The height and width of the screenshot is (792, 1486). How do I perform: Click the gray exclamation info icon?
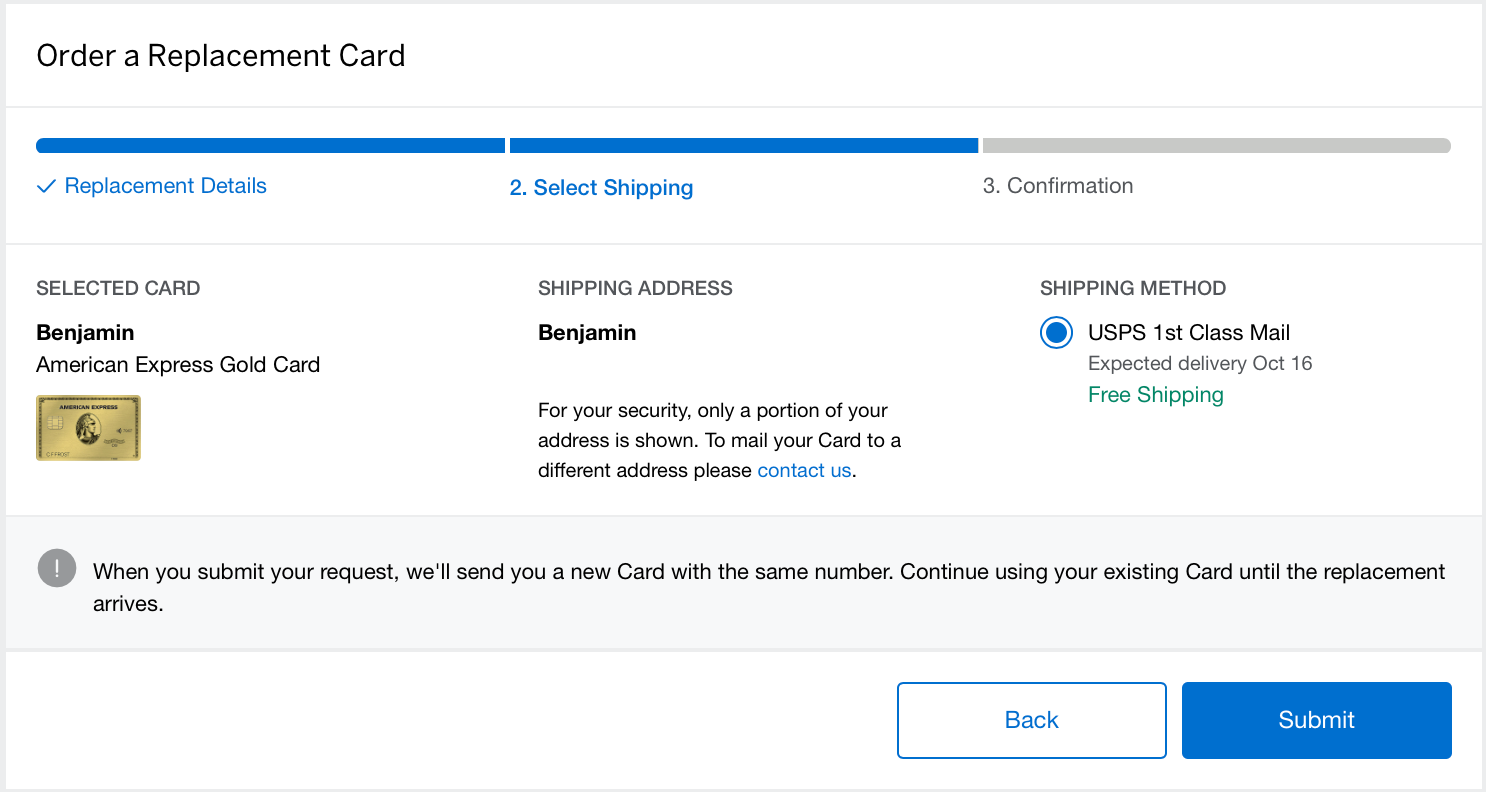[57, 569]
